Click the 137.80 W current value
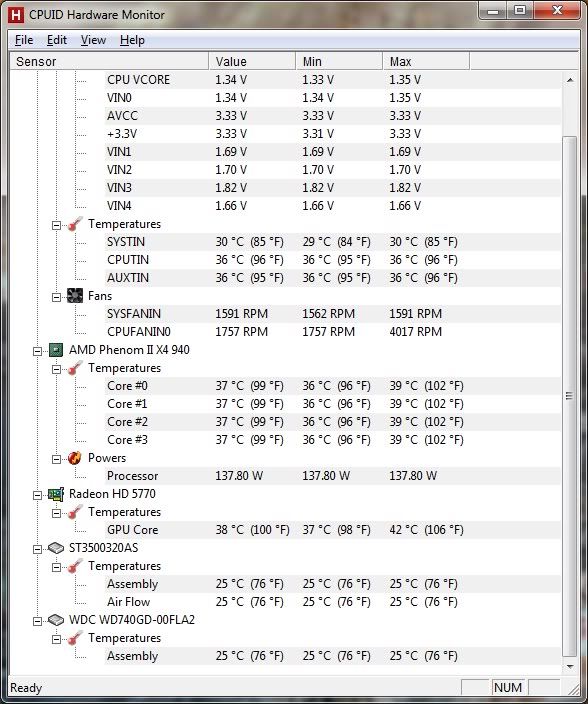The image size is (588, 704). tap(239, 475)
